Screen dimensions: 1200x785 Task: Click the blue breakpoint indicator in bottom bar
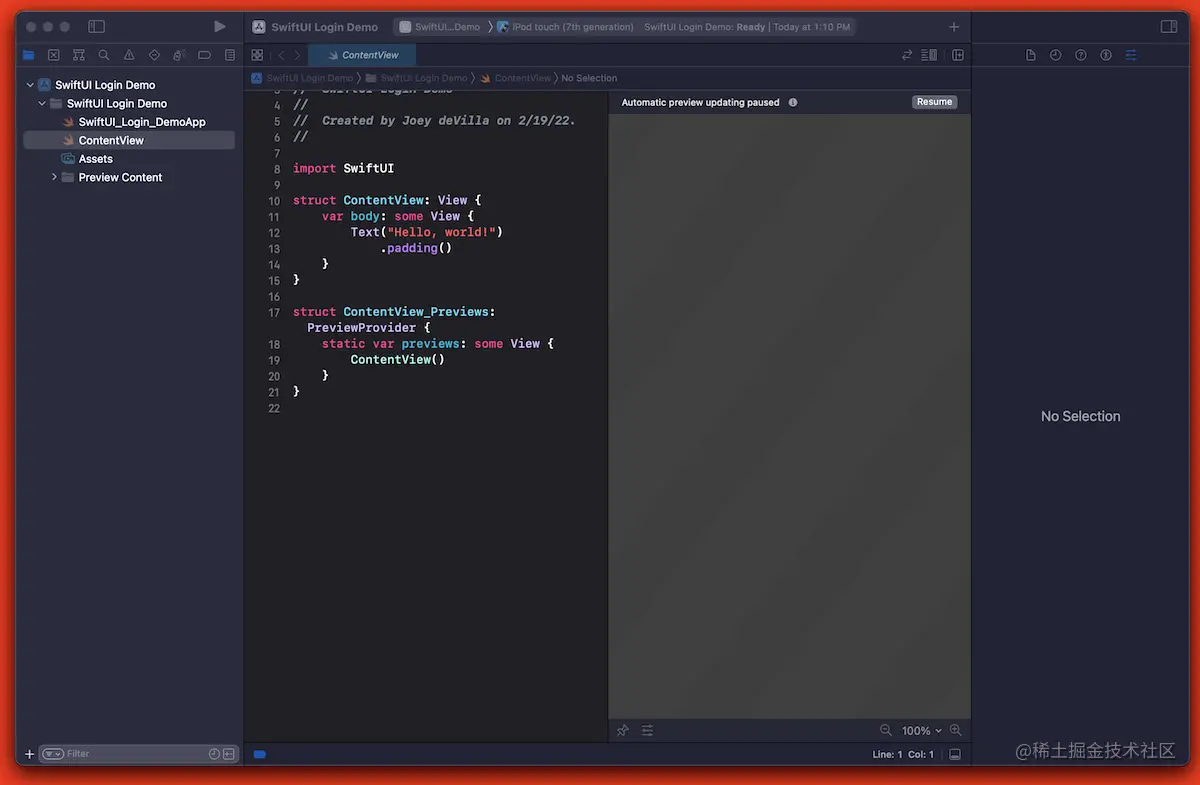click(260, 754)
